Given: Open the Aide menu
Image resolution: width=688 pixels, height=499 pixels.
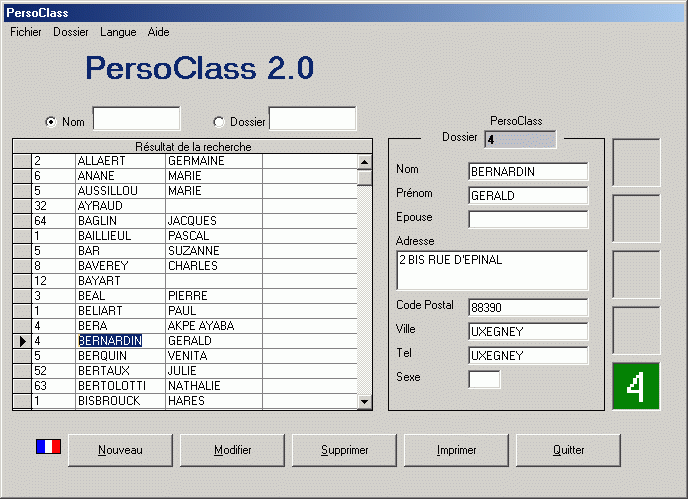Looking at the screenshot, I should (158, 32).
